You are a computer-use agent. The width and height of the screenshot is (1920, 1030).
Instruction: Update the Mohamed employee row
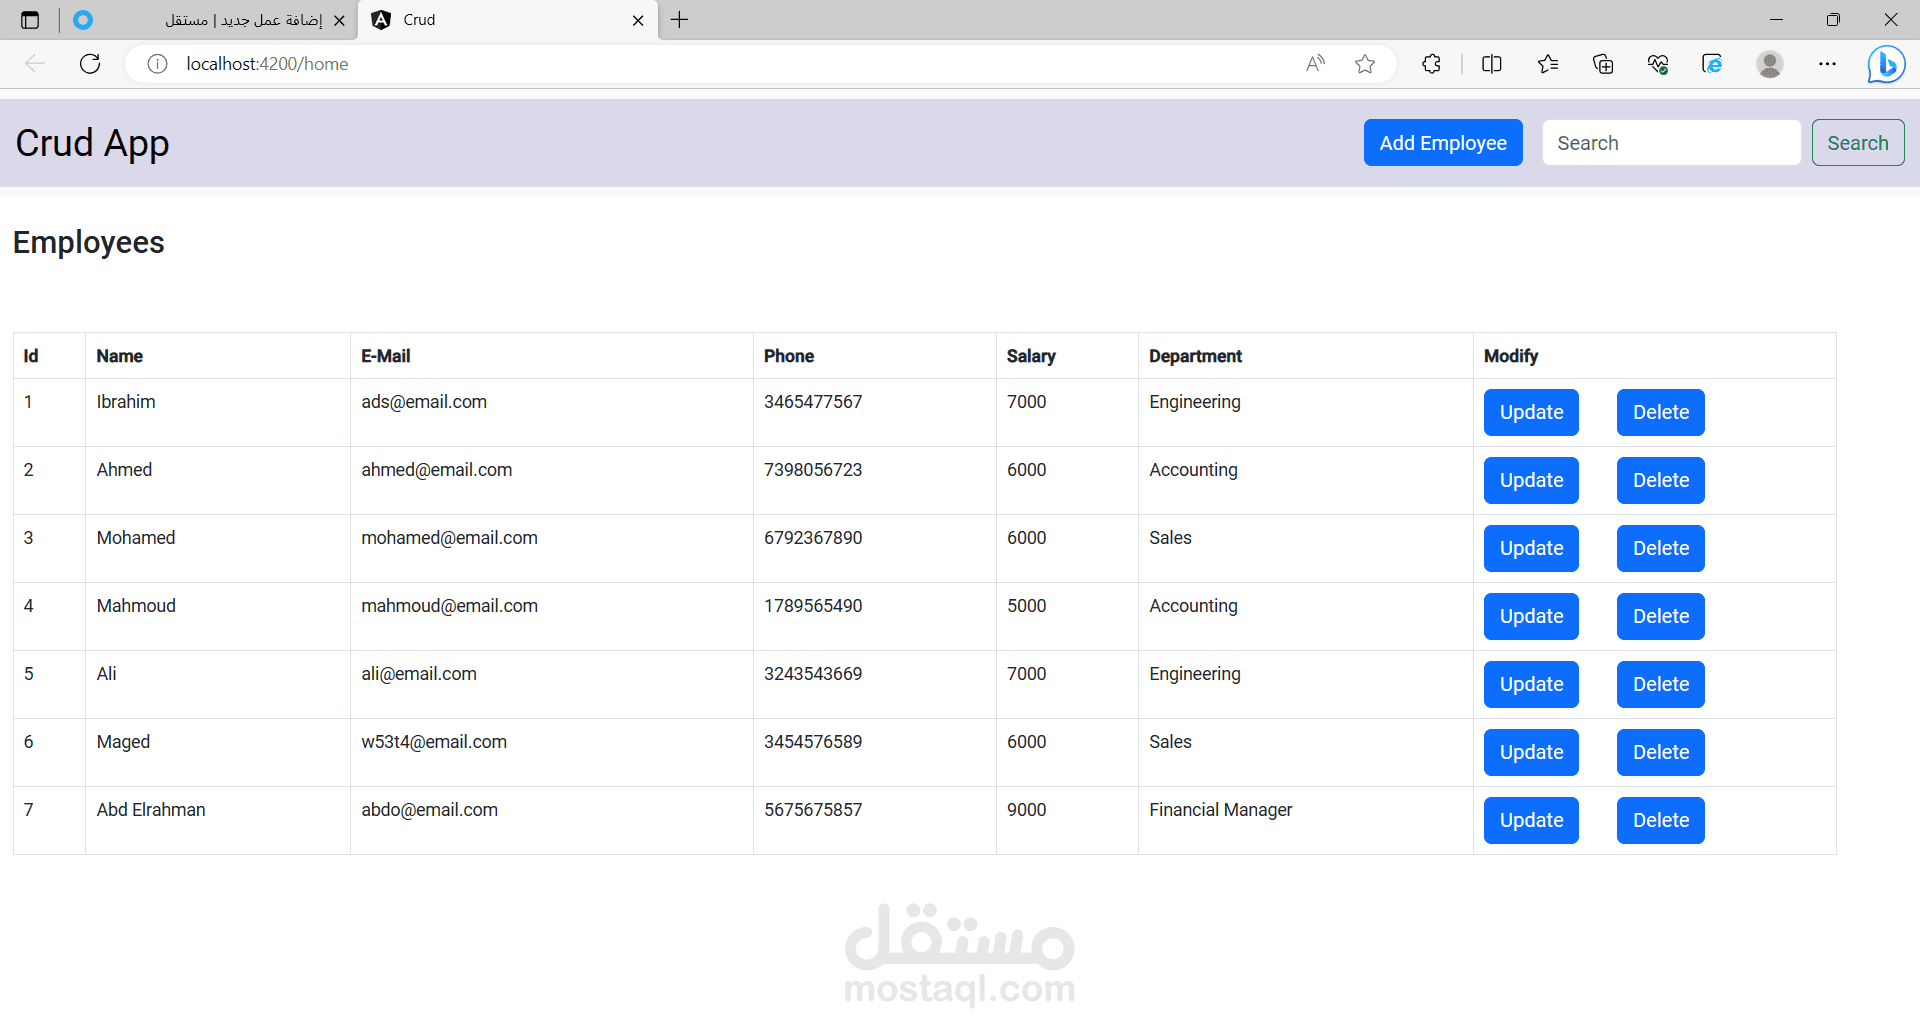1531,548
